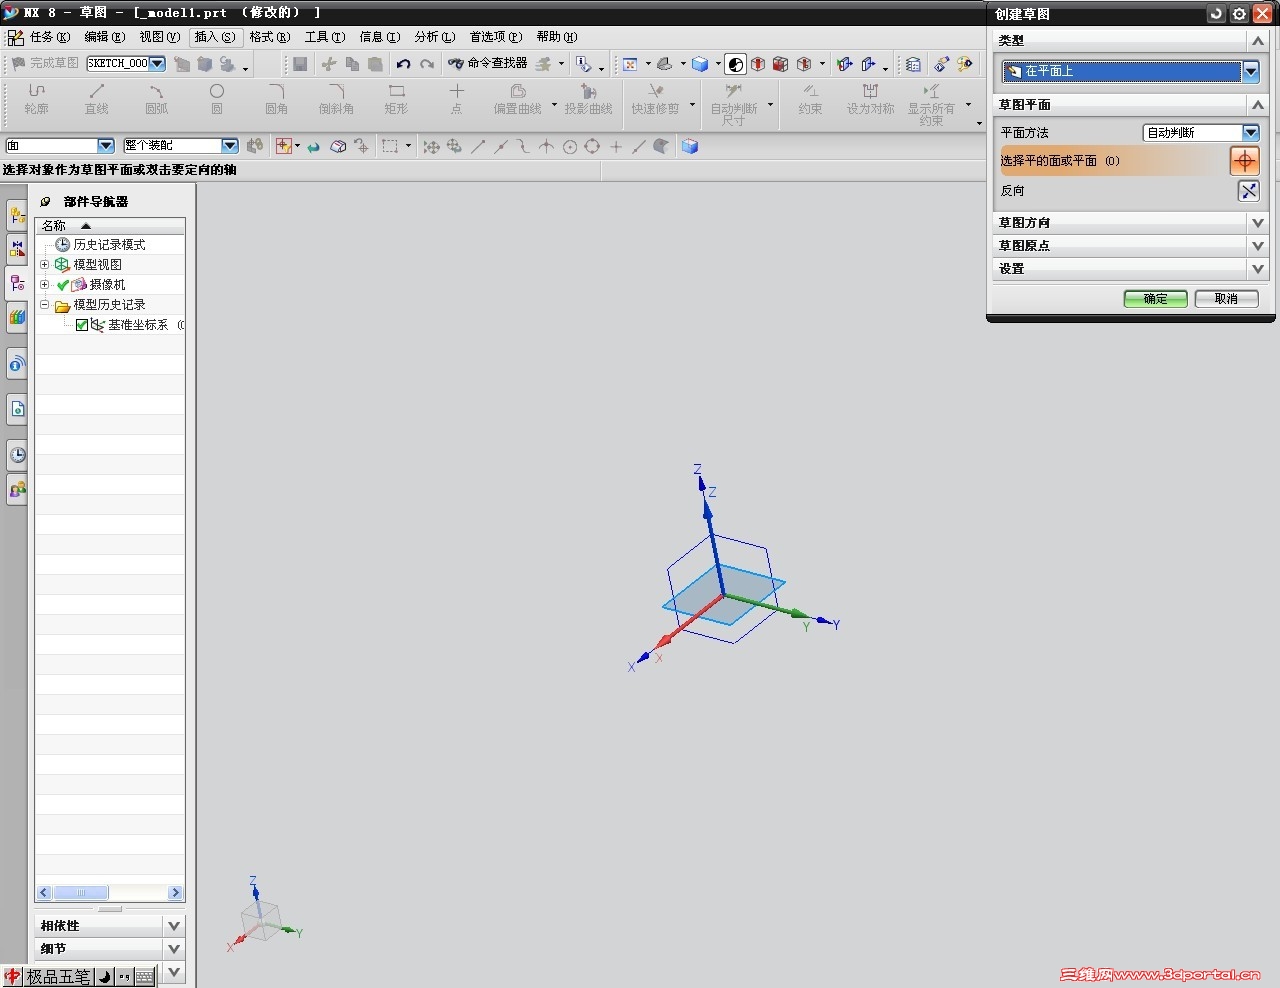Click the 完成草图 finish sketch flag
The image size is (1280, 988).
[45, 64]
